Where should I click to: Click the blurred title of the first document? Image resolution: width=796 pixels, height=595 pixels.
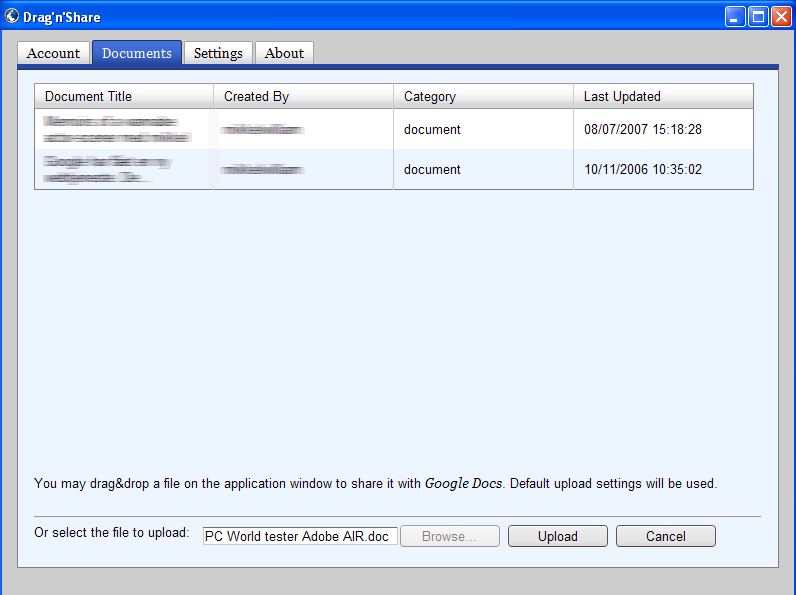point(117,129)
